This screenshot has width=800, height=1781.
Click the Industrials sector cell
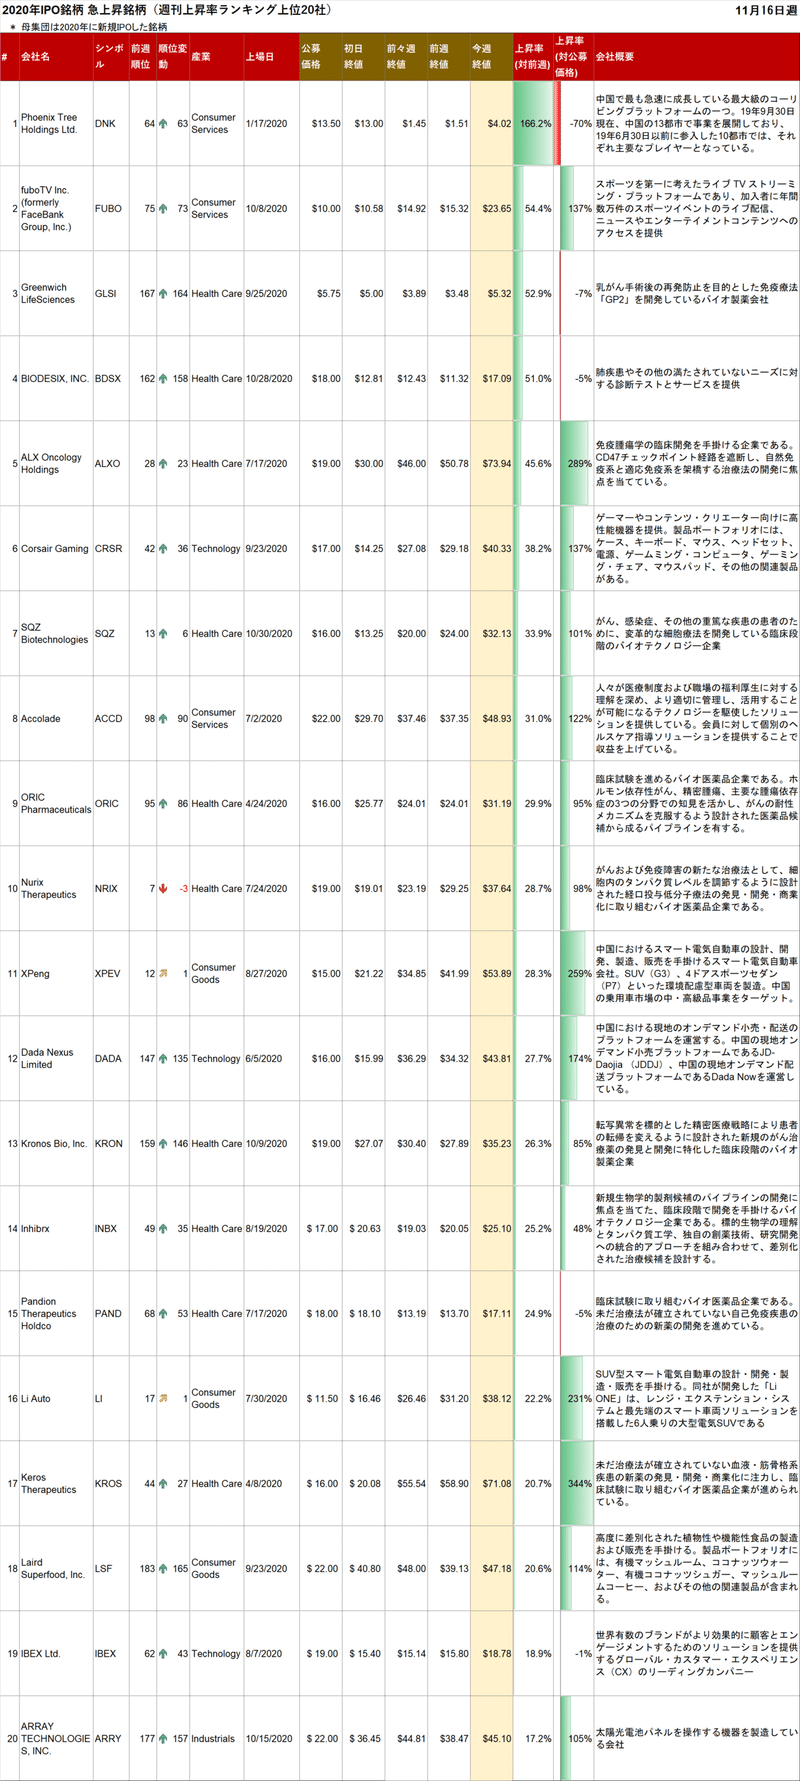(x=216, y=1739)
